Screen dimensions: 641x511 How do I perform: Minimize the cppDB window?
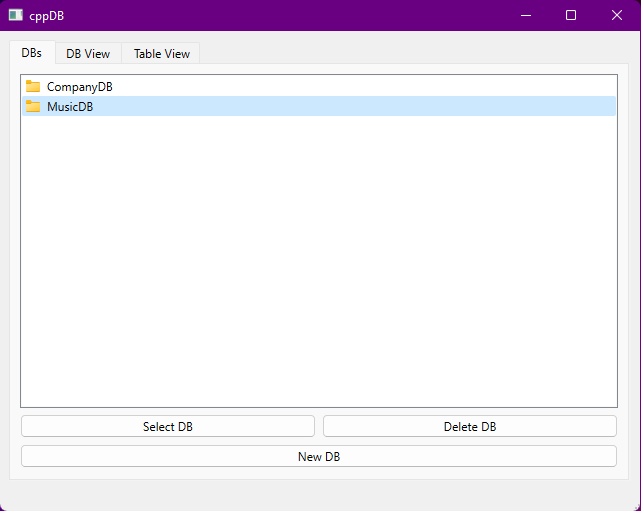(x=526, y=16)
